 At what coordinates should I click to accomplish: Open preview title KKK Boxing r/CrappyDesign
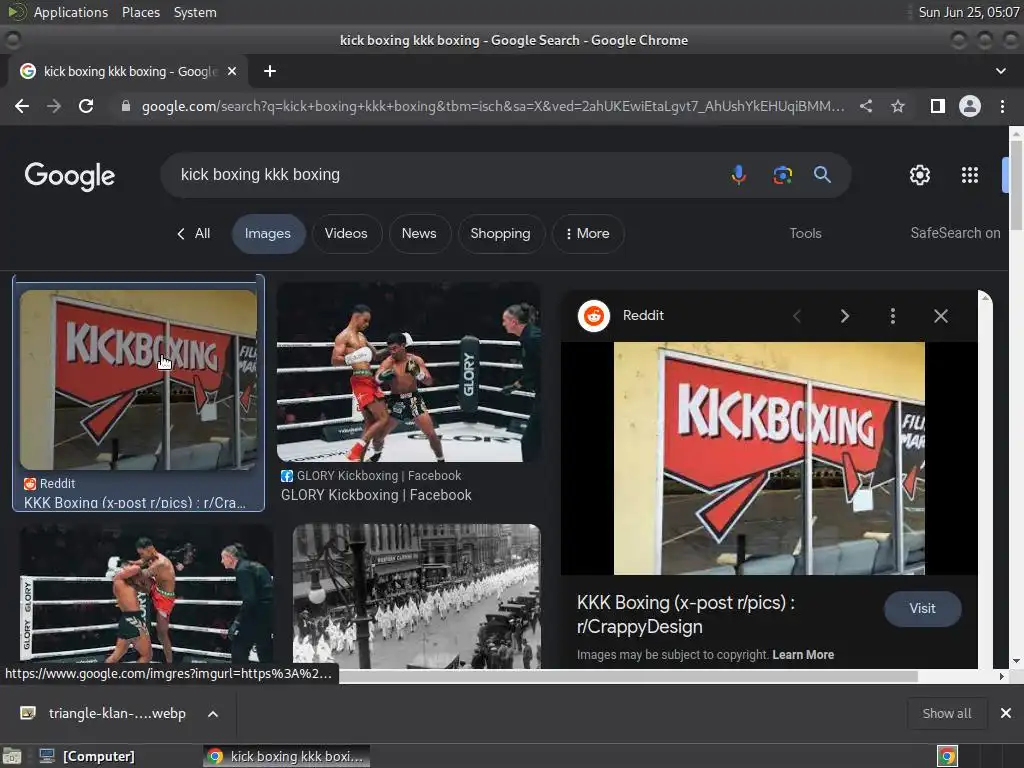[686, 615]
